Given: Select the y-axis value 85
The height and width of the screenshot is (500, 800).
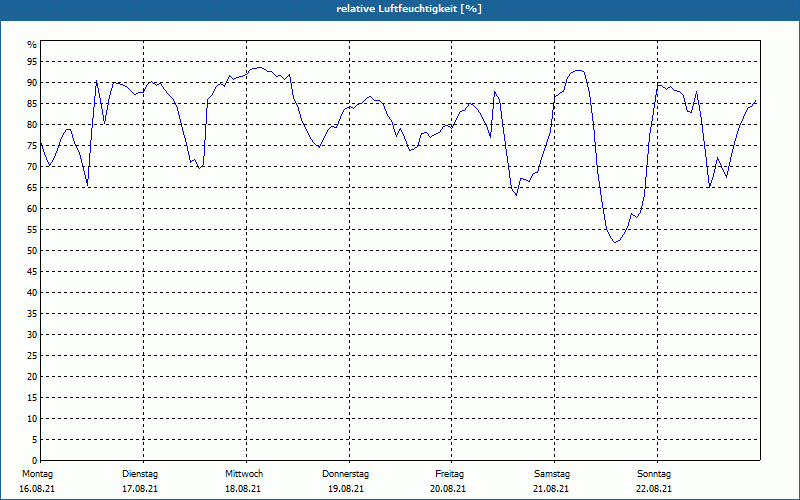Looking at the screenshot, I should [x=32, y=104].
